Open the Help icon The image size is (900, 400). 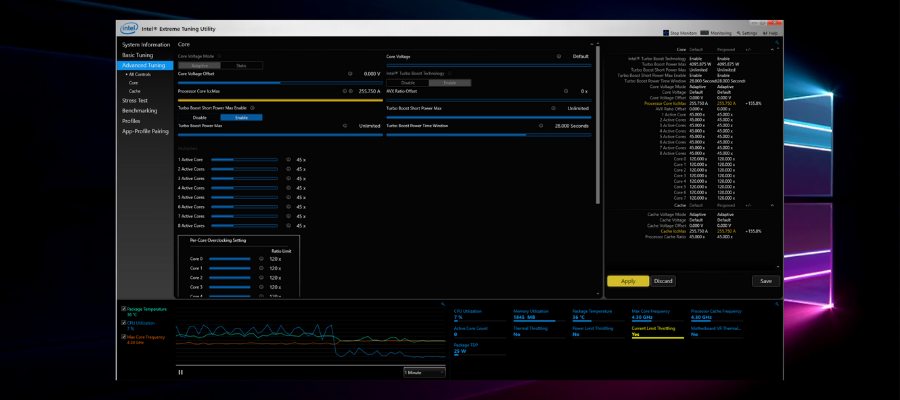pyautogui.click(x=766, y=33)
